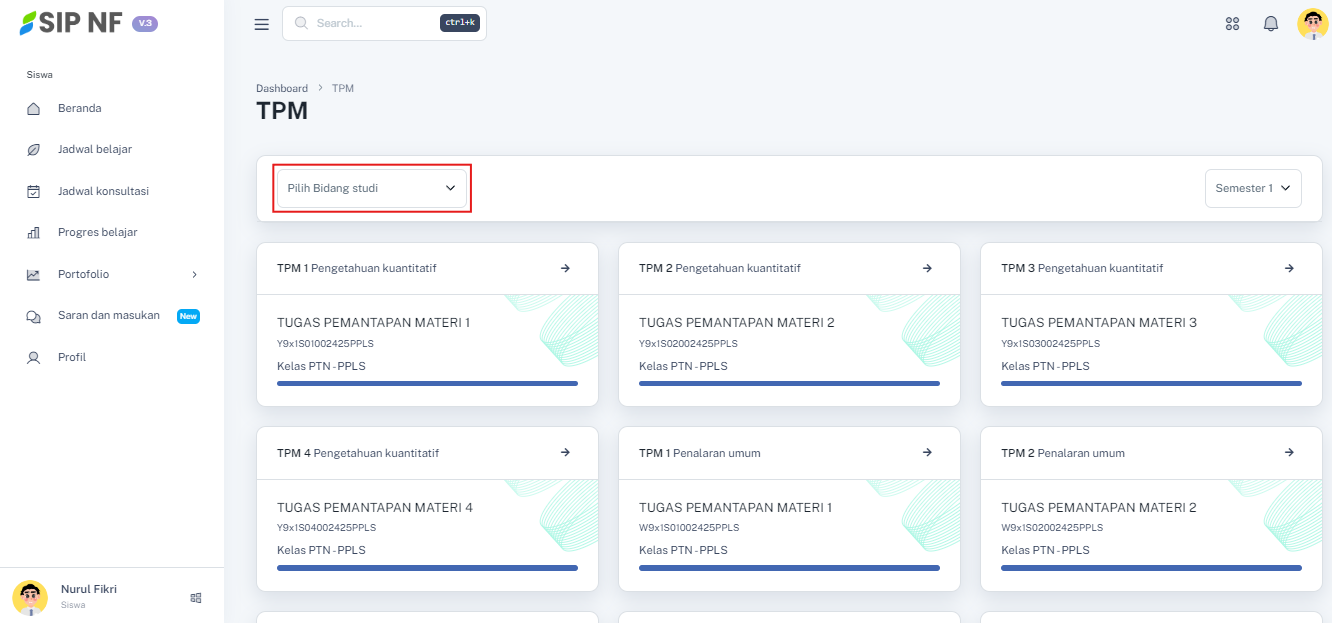This screenshot has height=623, width=1332.
Task: Open the user avatar in top right
Action: 1312,24
